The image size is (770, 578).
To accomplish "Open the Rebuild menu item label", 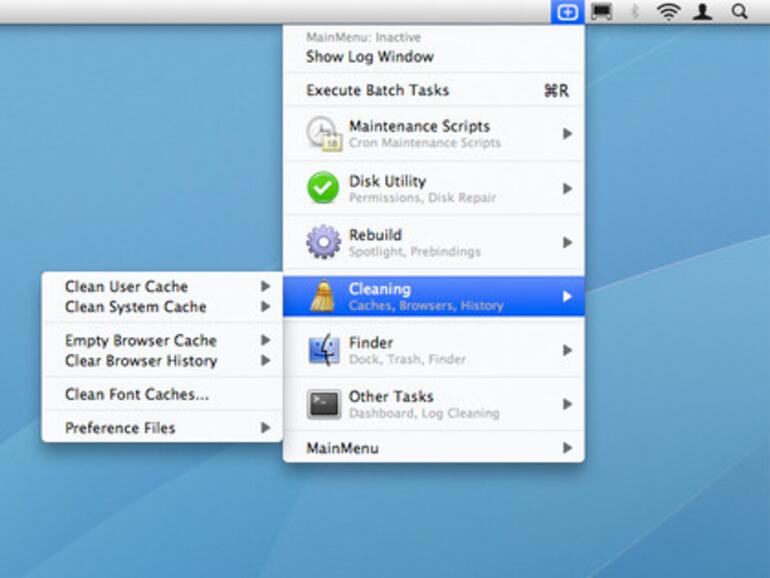I will (x=375, y=235).
